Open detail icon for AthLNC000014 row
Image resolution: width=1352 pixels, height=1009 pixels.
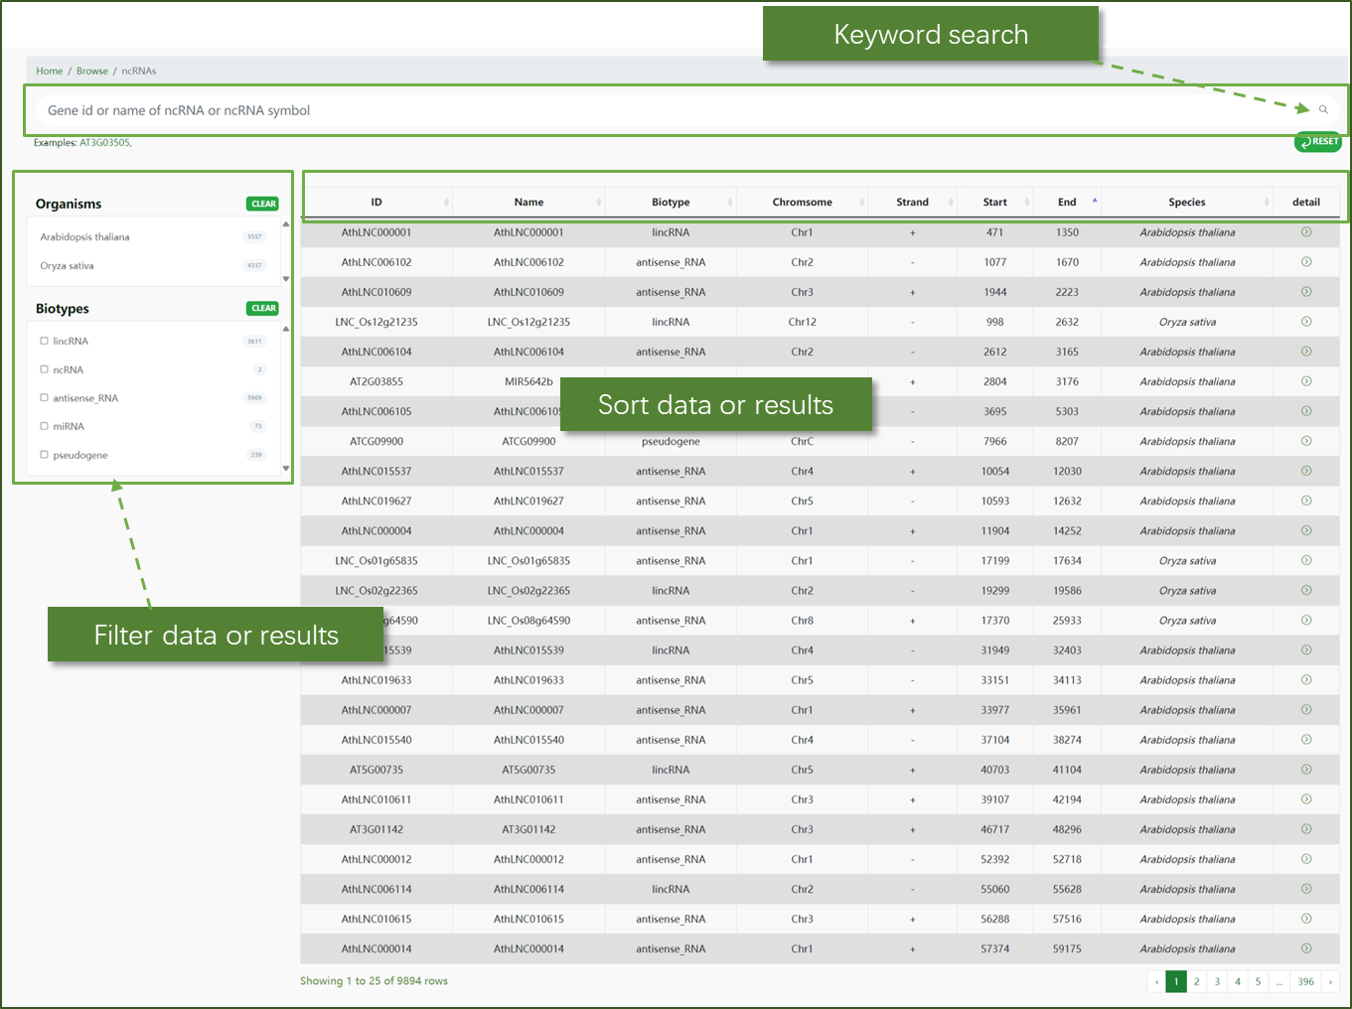click(x=1306, y=949)
